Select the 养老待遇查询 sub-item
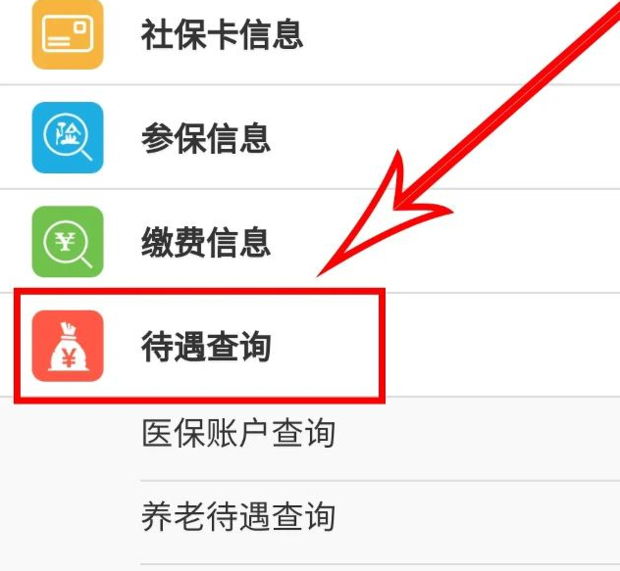Viewport: 620px width, 571px height. pos(238,516)
